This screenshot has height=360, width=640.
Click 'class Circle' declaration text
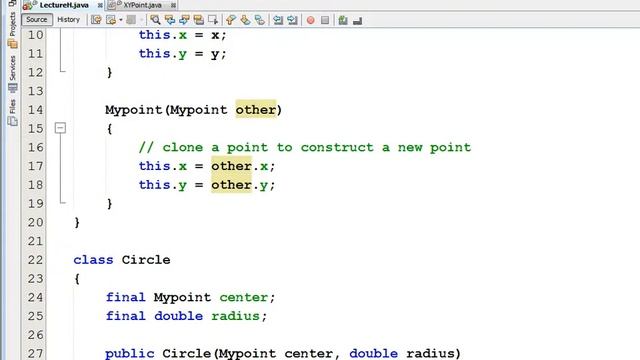pyautogui.click(x=122, y=260)
